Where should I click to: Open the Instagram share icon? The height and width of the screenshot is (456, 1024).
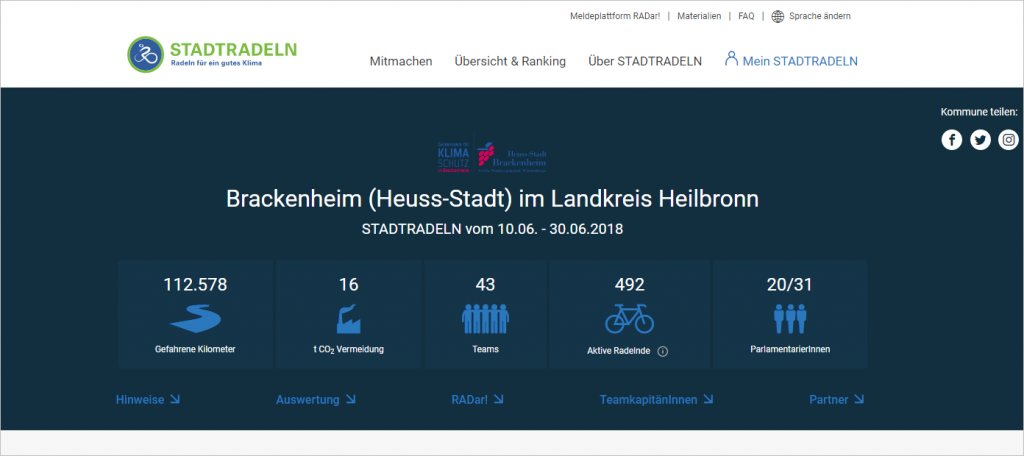coord(1009,140)
